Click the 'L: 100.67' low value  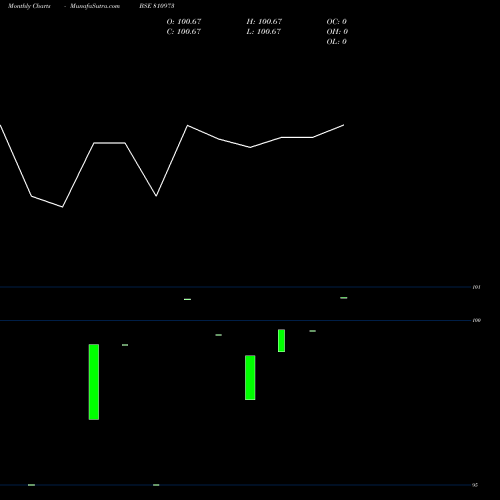click(264, 32)
